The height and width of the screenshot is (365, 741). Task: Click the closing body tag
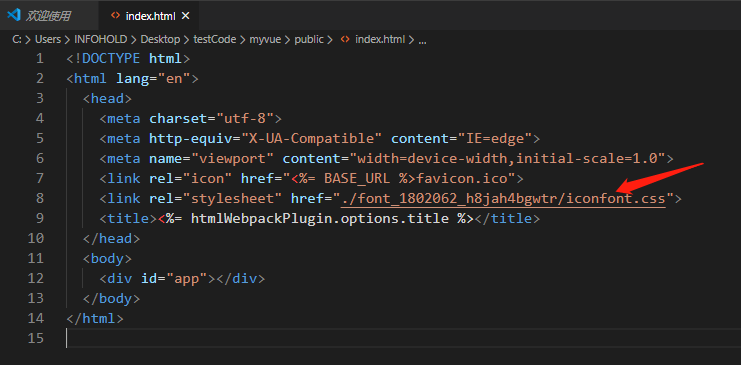click(x=112, y=298)
